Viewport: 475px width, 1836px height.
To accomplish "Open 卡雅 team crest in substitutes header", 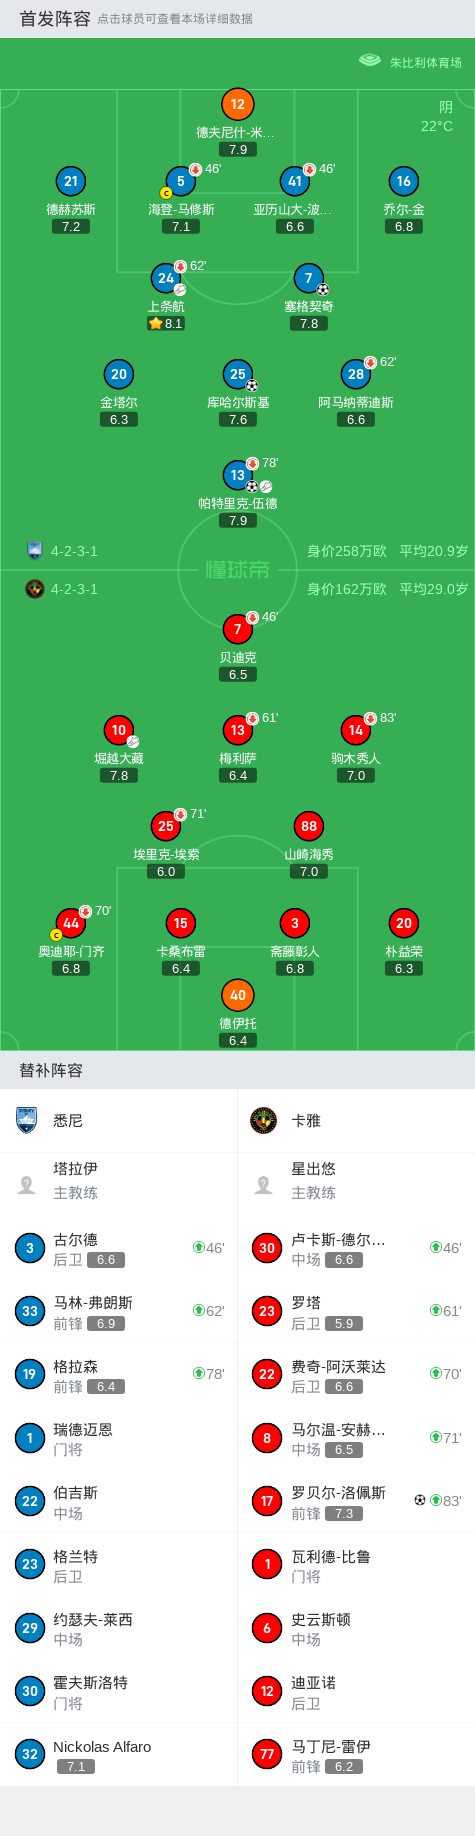I will point(263,1120).
